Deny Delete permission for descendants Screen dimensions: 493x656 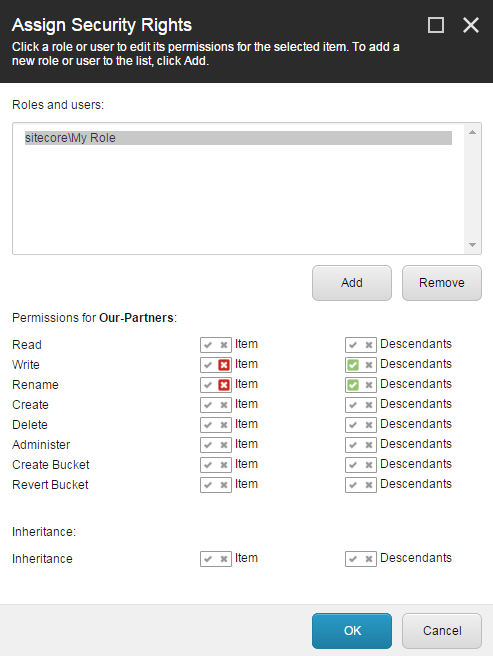(369, 425)
